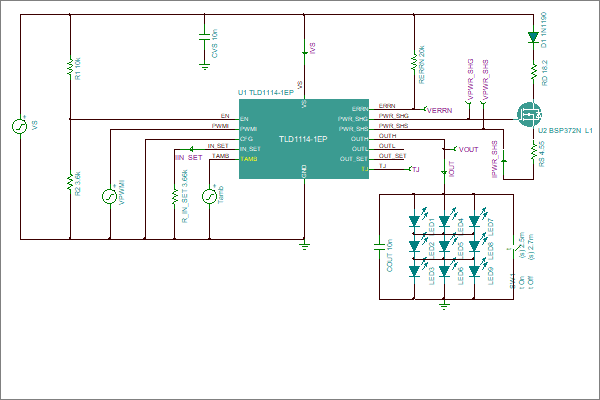Pick the LED9 diode symbol
This screenshot has width=600, height=400.
474,271
